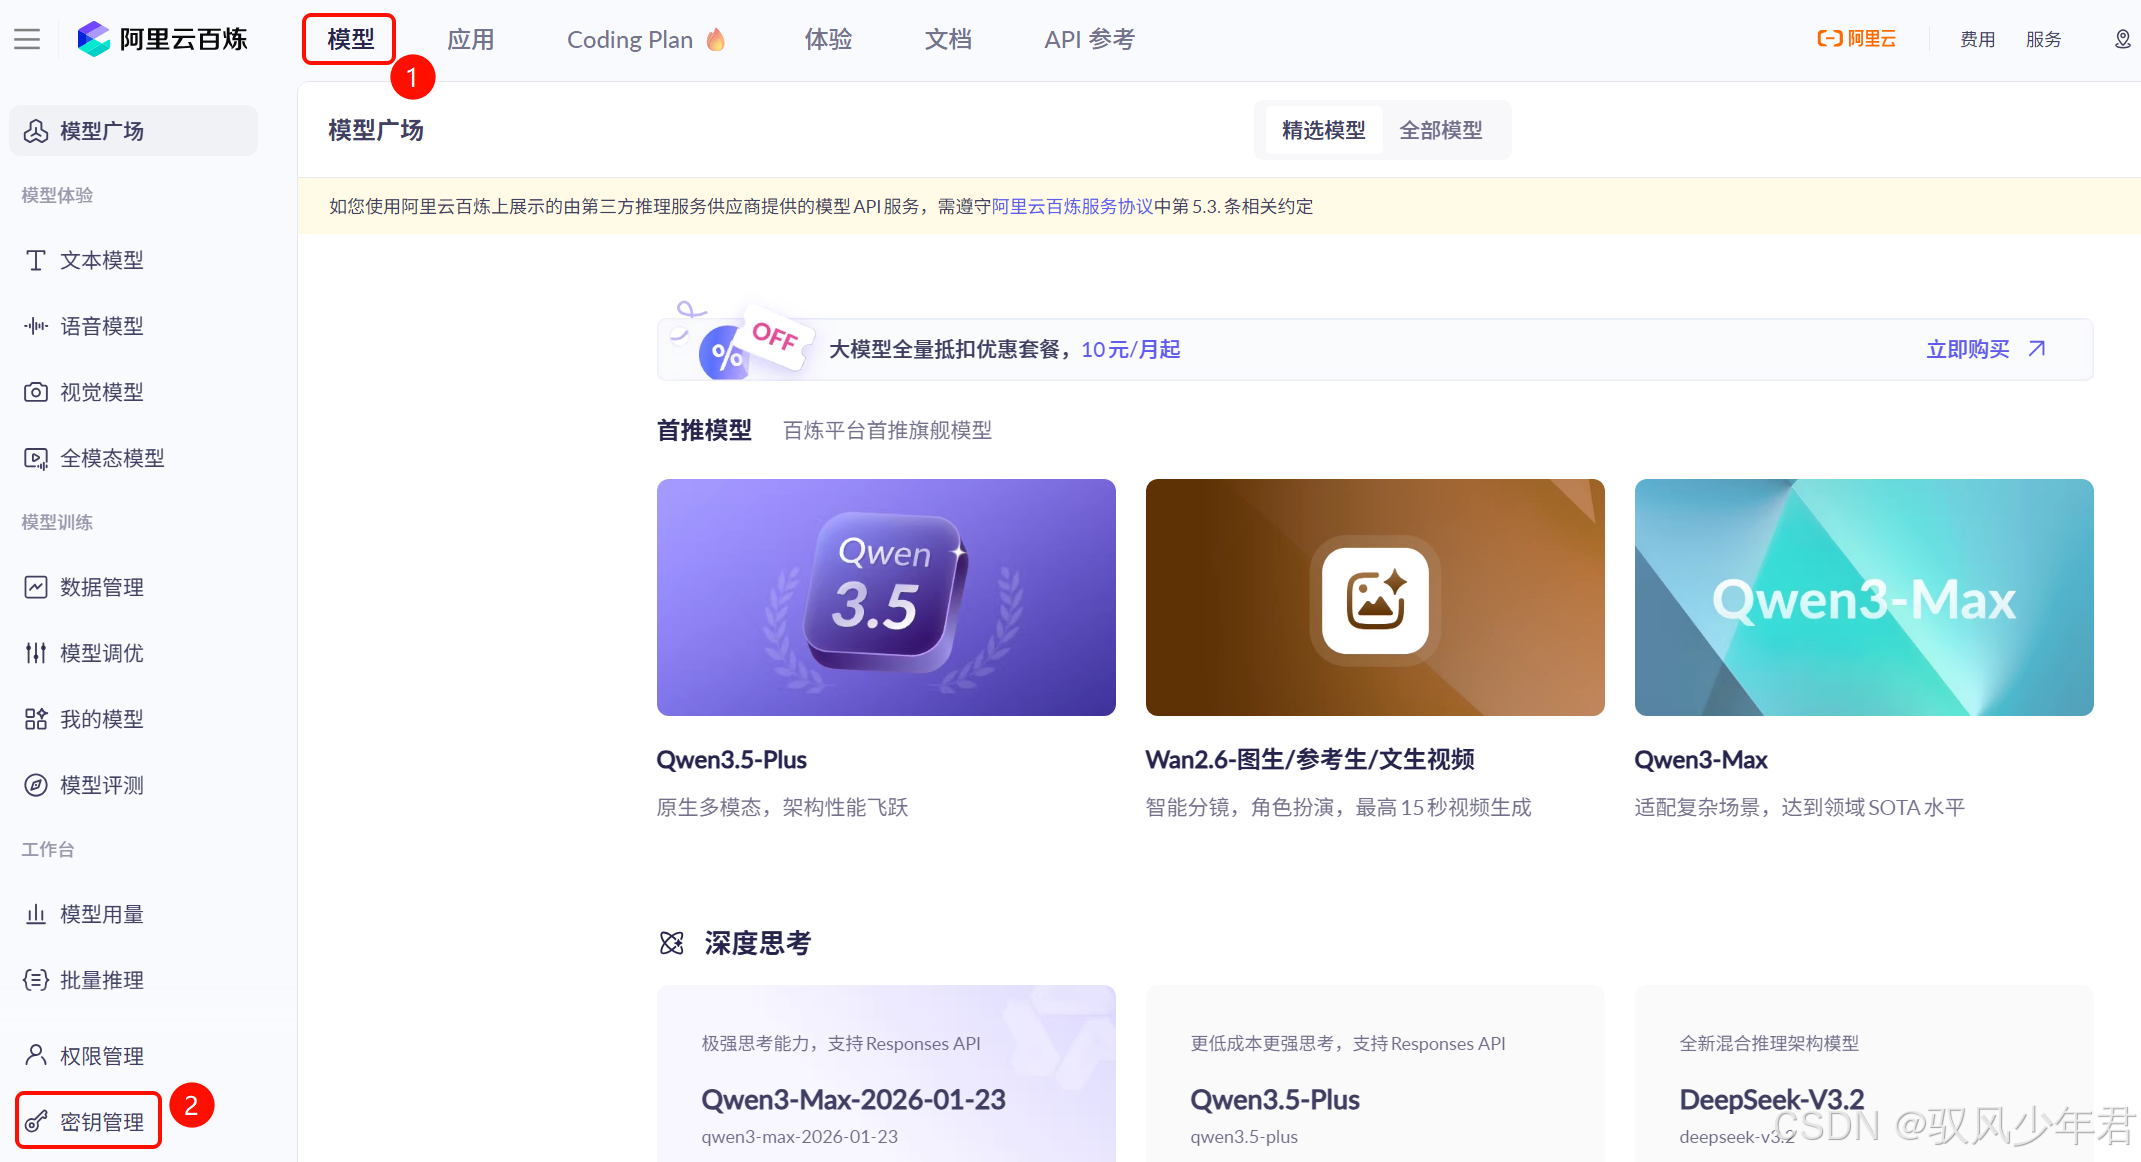Switch to the 全部模型 toggle
Image resolution: width=2141 pixels, height=1162 pixels.
pos(1440,130)
